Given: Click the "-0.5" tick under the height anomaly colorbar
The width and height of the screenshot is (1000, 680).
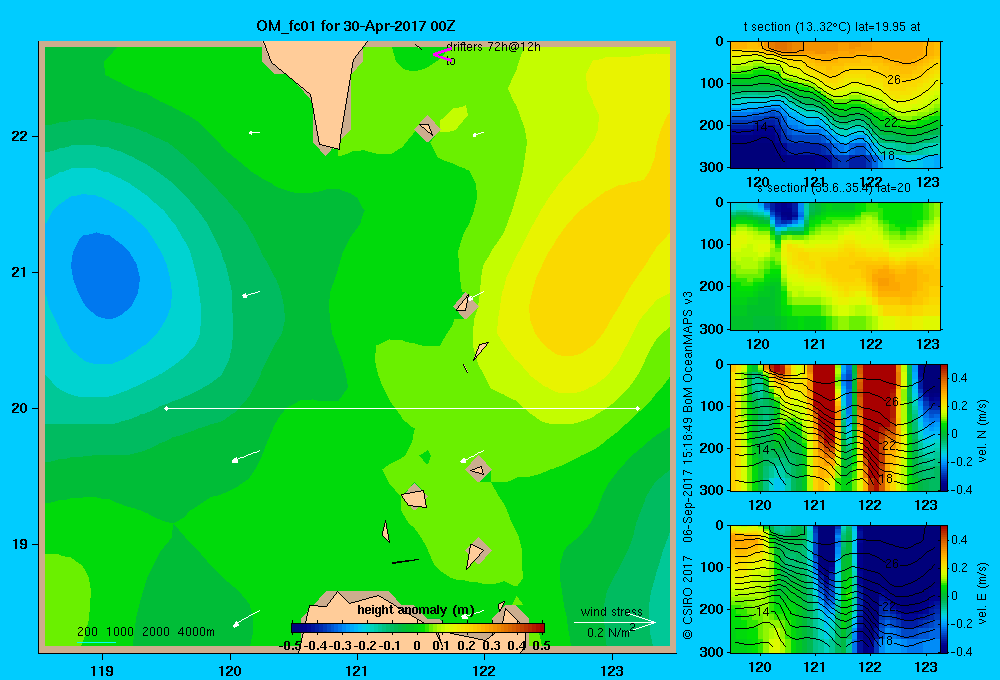Looking at the screenshot, I should [290, 646].
